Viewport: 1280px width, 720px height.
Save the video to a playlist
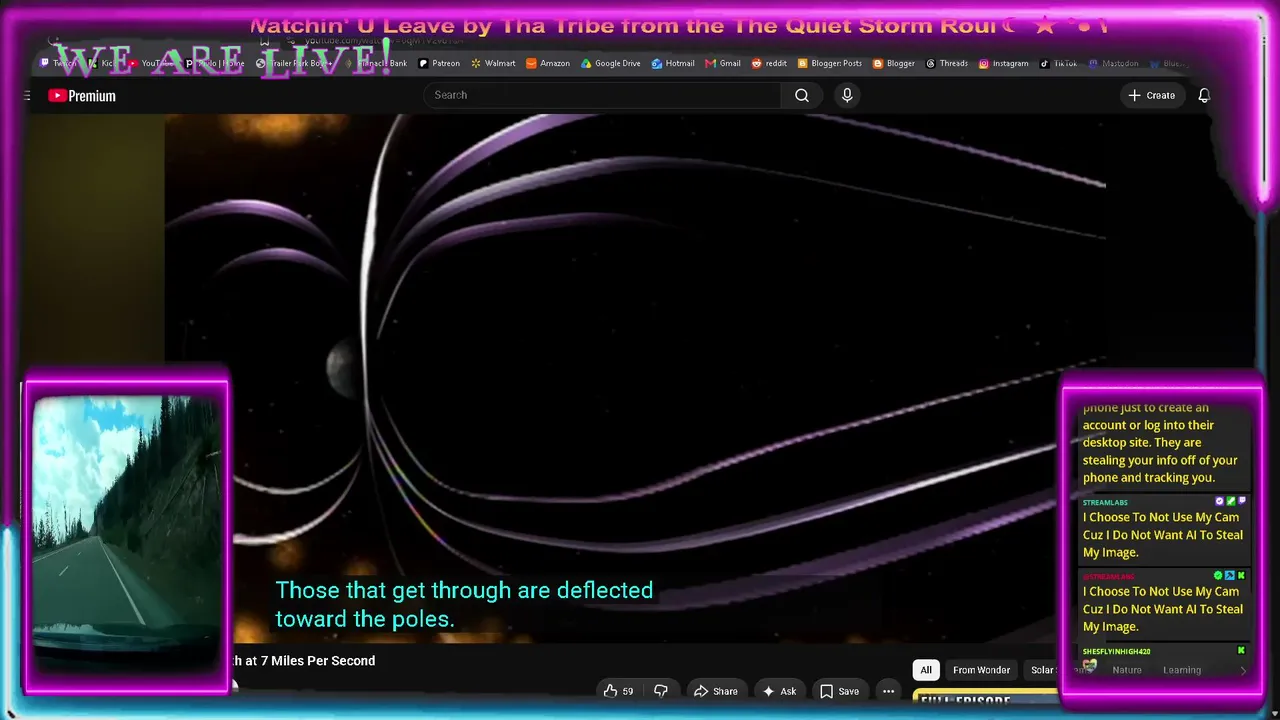[x=839, y=691]
